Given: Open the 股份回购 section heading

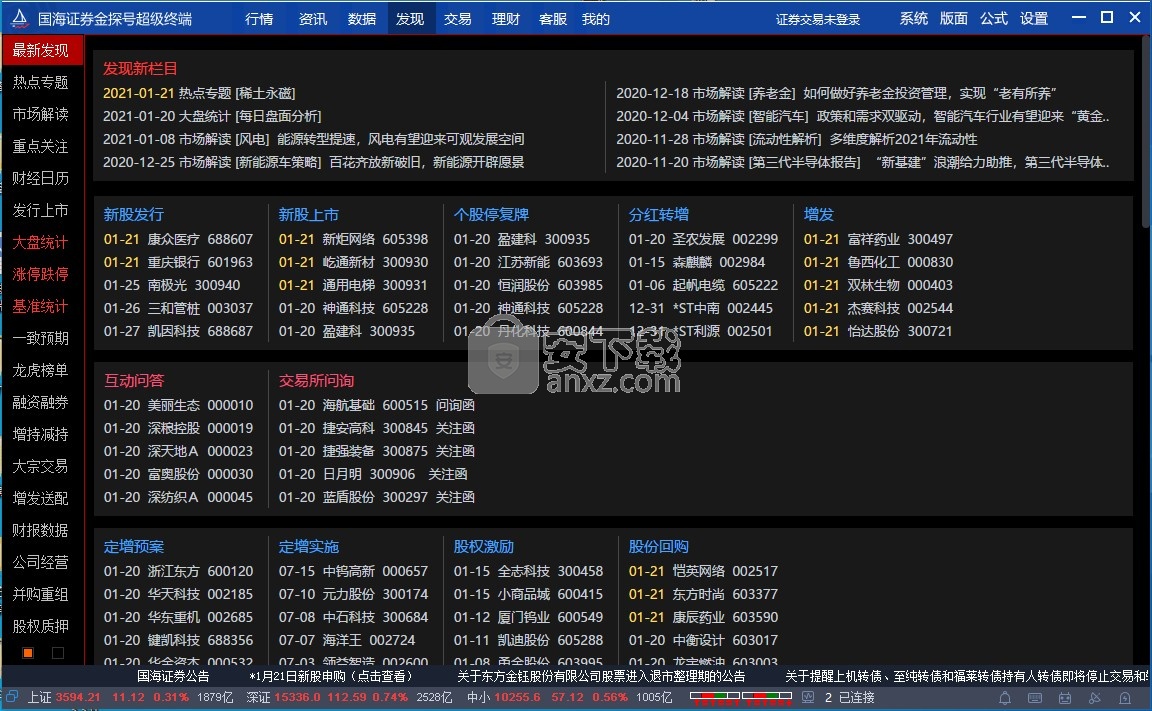Looking at the screenshot, I should [659, 546].
